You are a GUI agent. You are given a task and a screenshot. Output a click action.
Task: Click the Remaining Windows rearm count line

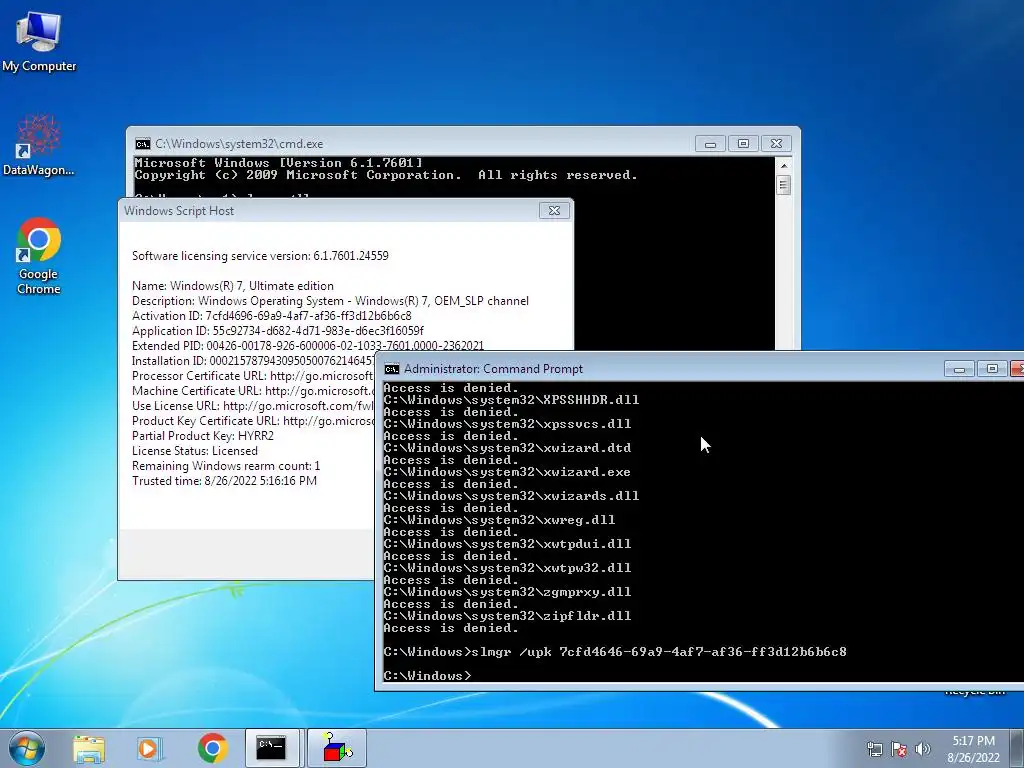[226, 466]
